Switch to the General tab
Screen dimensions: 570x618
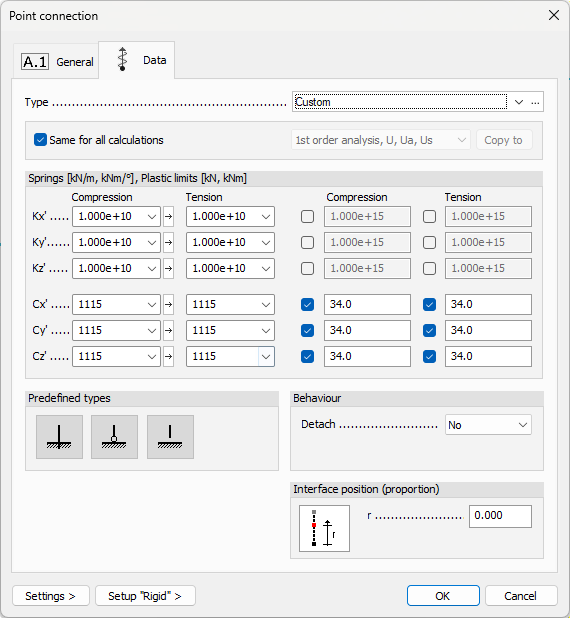pyautogui.click(x=56, y=61)
